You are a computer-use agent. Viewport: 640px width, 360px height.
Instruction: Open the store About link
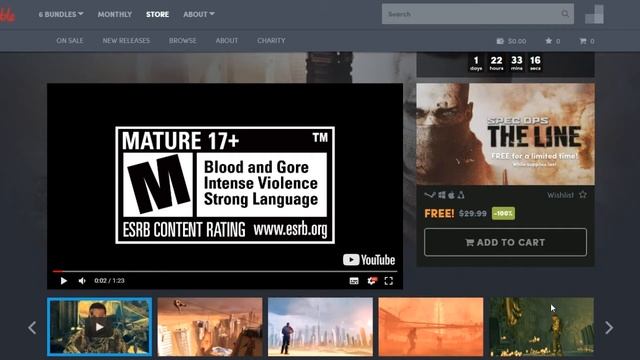pyautogui.click(x=227, y=40)
